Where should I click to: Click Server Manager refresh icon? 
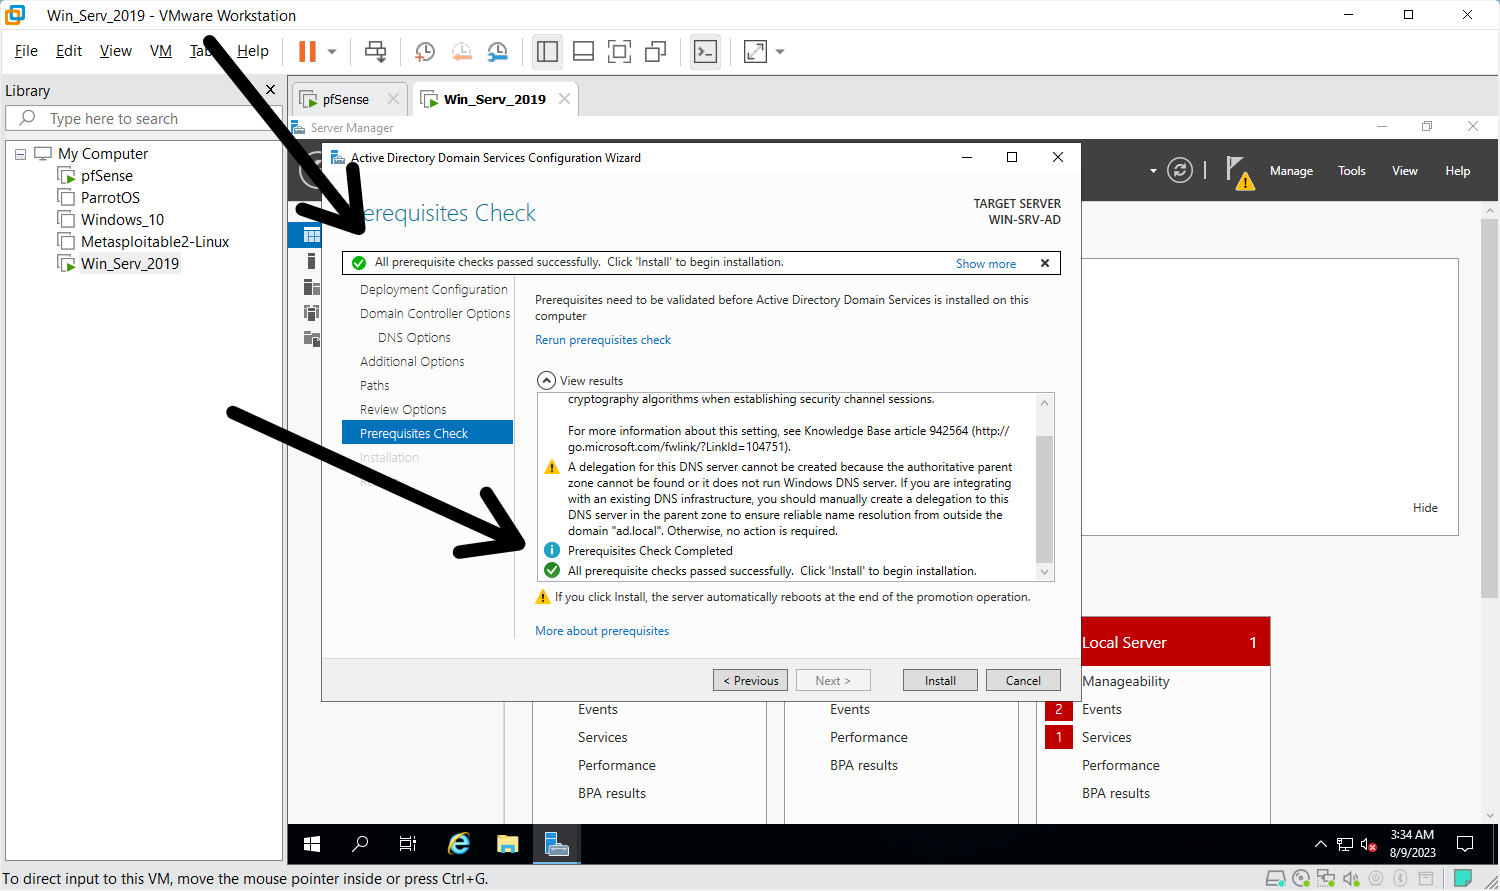1180,171
